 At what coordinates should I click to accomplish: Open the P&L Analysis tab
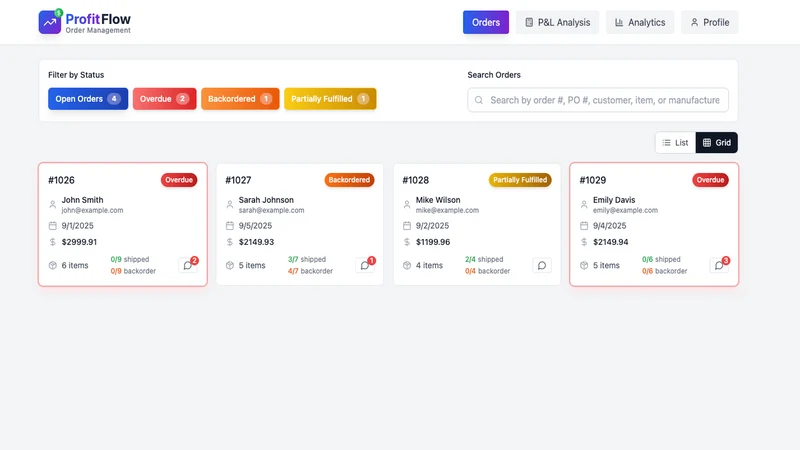pyautogui.click(x=557, y=22)
